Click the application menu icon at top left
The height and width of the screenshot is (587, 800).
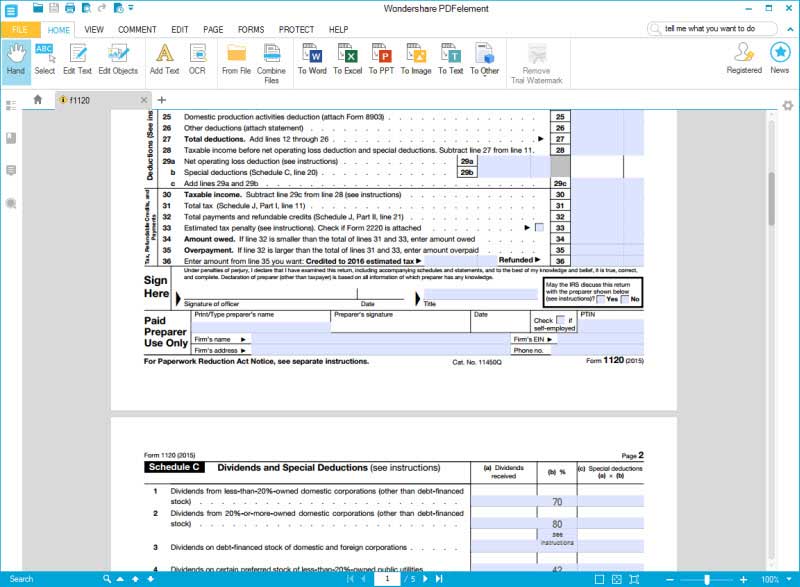[11, 10]
